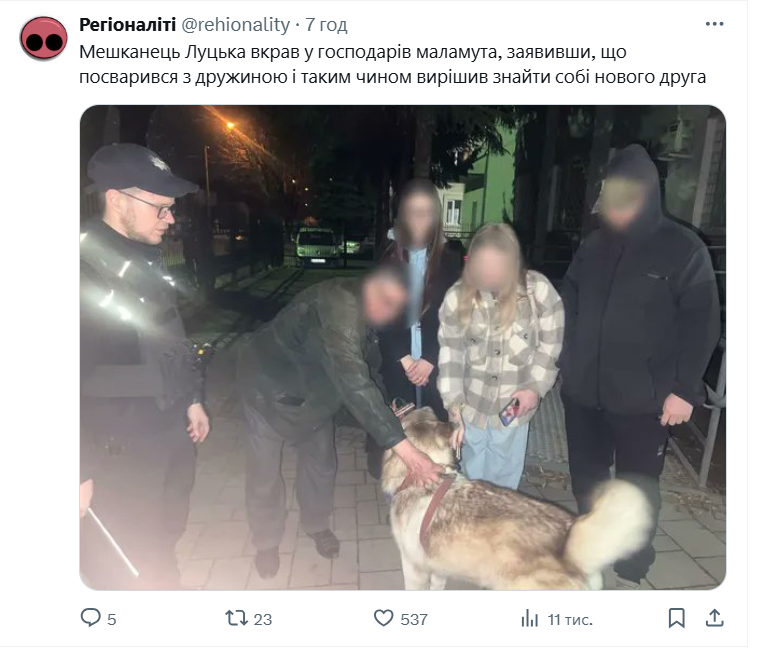779x648 pixels.
Task: Click the repost count 23
Action: 263,619
